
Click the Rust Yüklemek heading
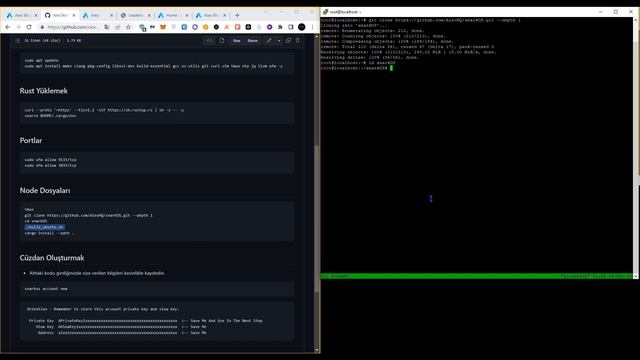(44, 91)
